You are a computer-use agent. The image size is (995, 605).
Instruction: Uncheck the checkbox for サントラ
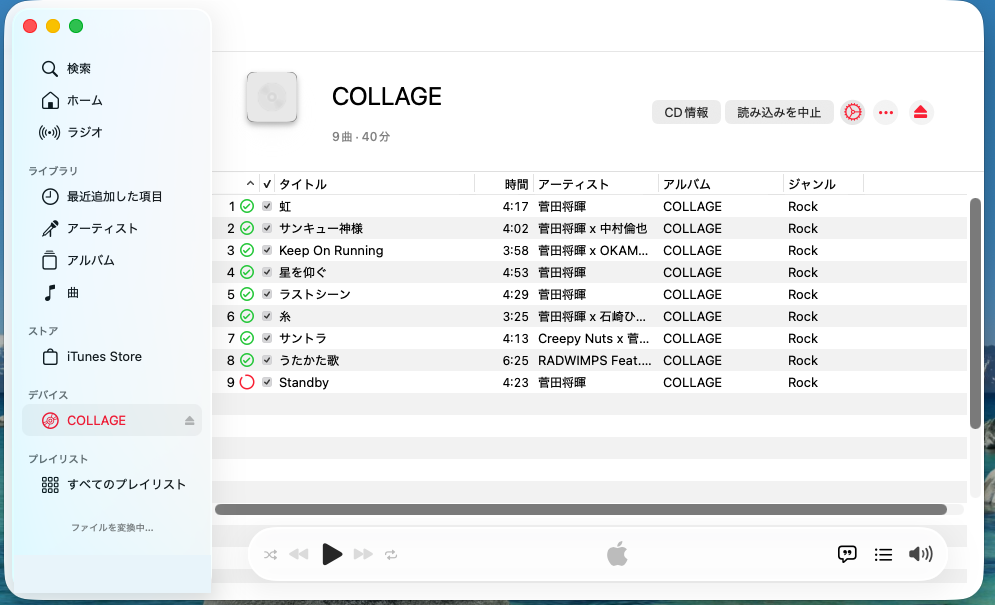click(x=267, y=338)
